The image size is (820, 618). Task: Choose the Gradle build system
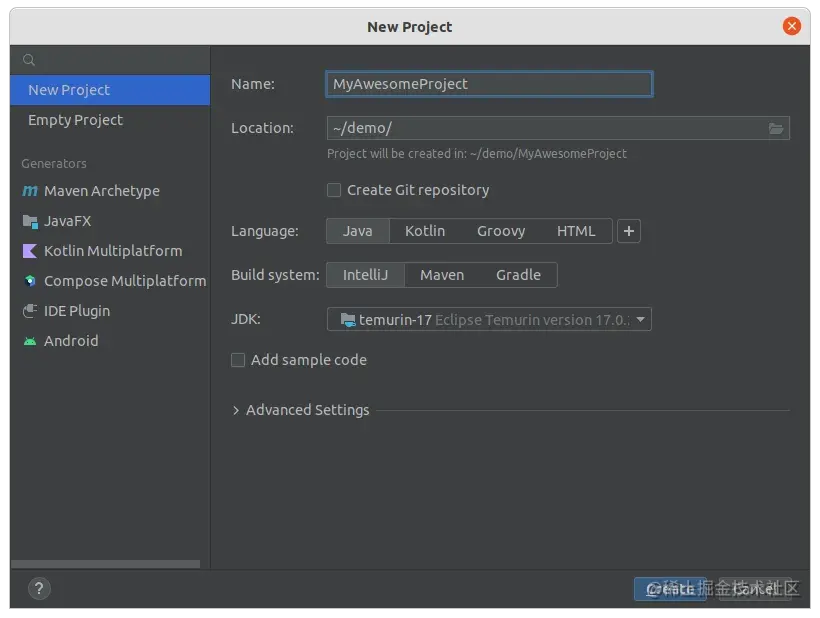click(x=518, y=275)
